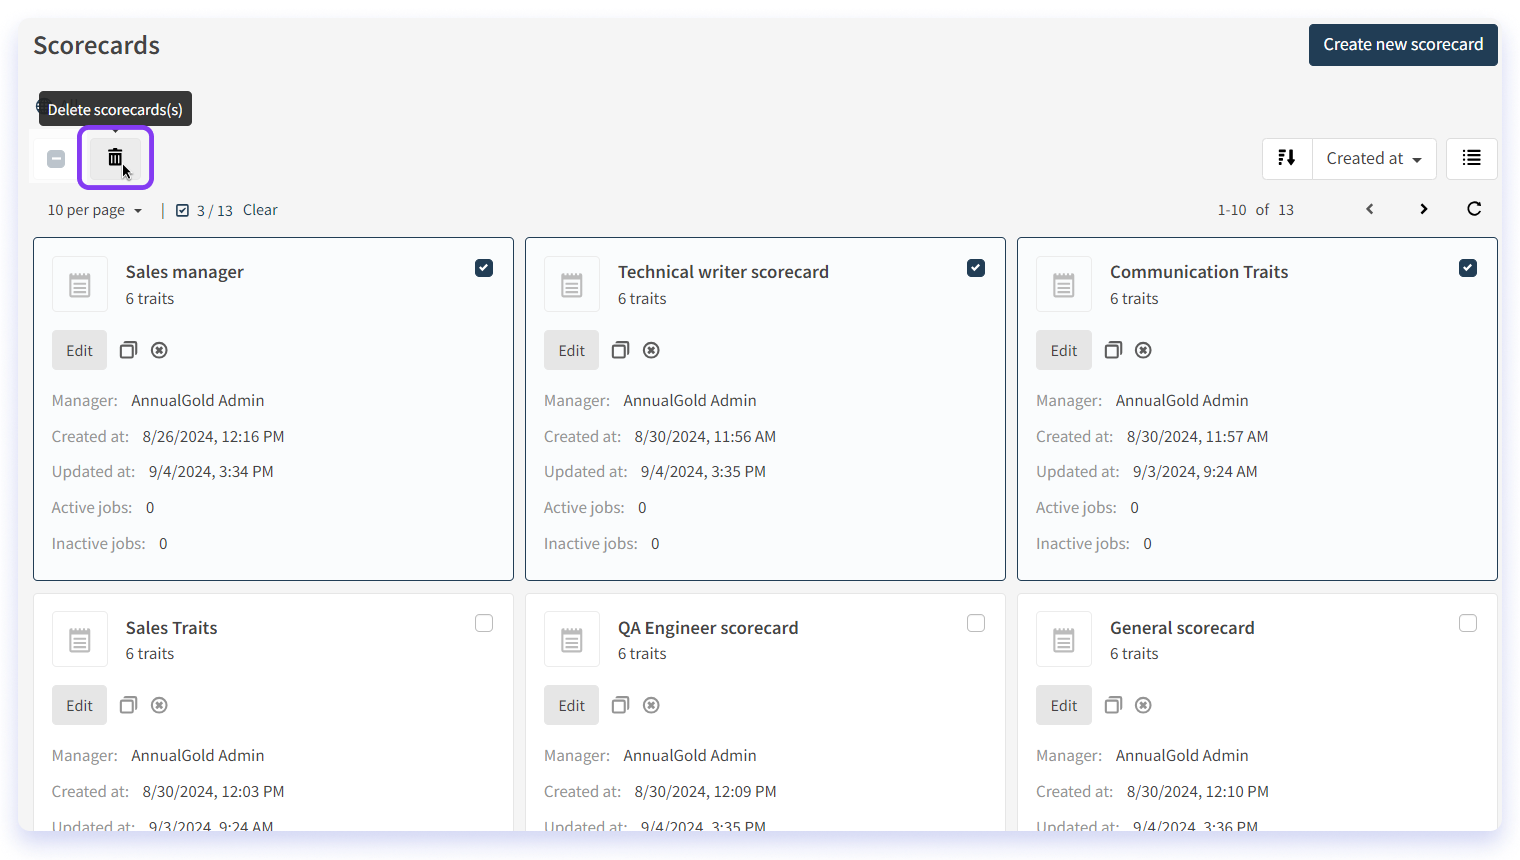1520x860 pixels.
Task: Edit the Sales Traits scorecard
Action: point(79,705)
